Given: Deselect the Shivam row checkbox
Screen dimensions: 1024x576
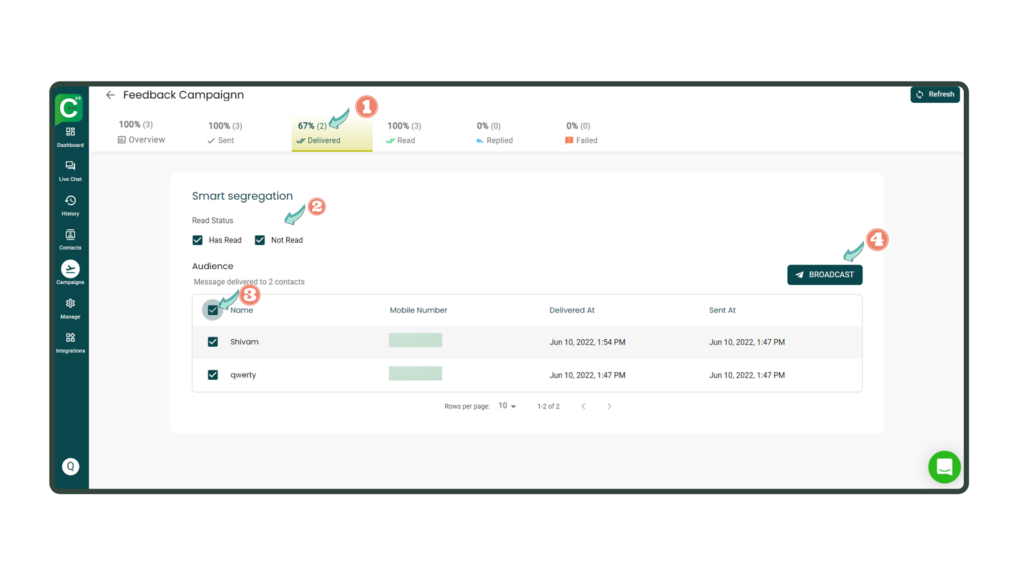Looking at the screenshot, I should coord(213,342).
